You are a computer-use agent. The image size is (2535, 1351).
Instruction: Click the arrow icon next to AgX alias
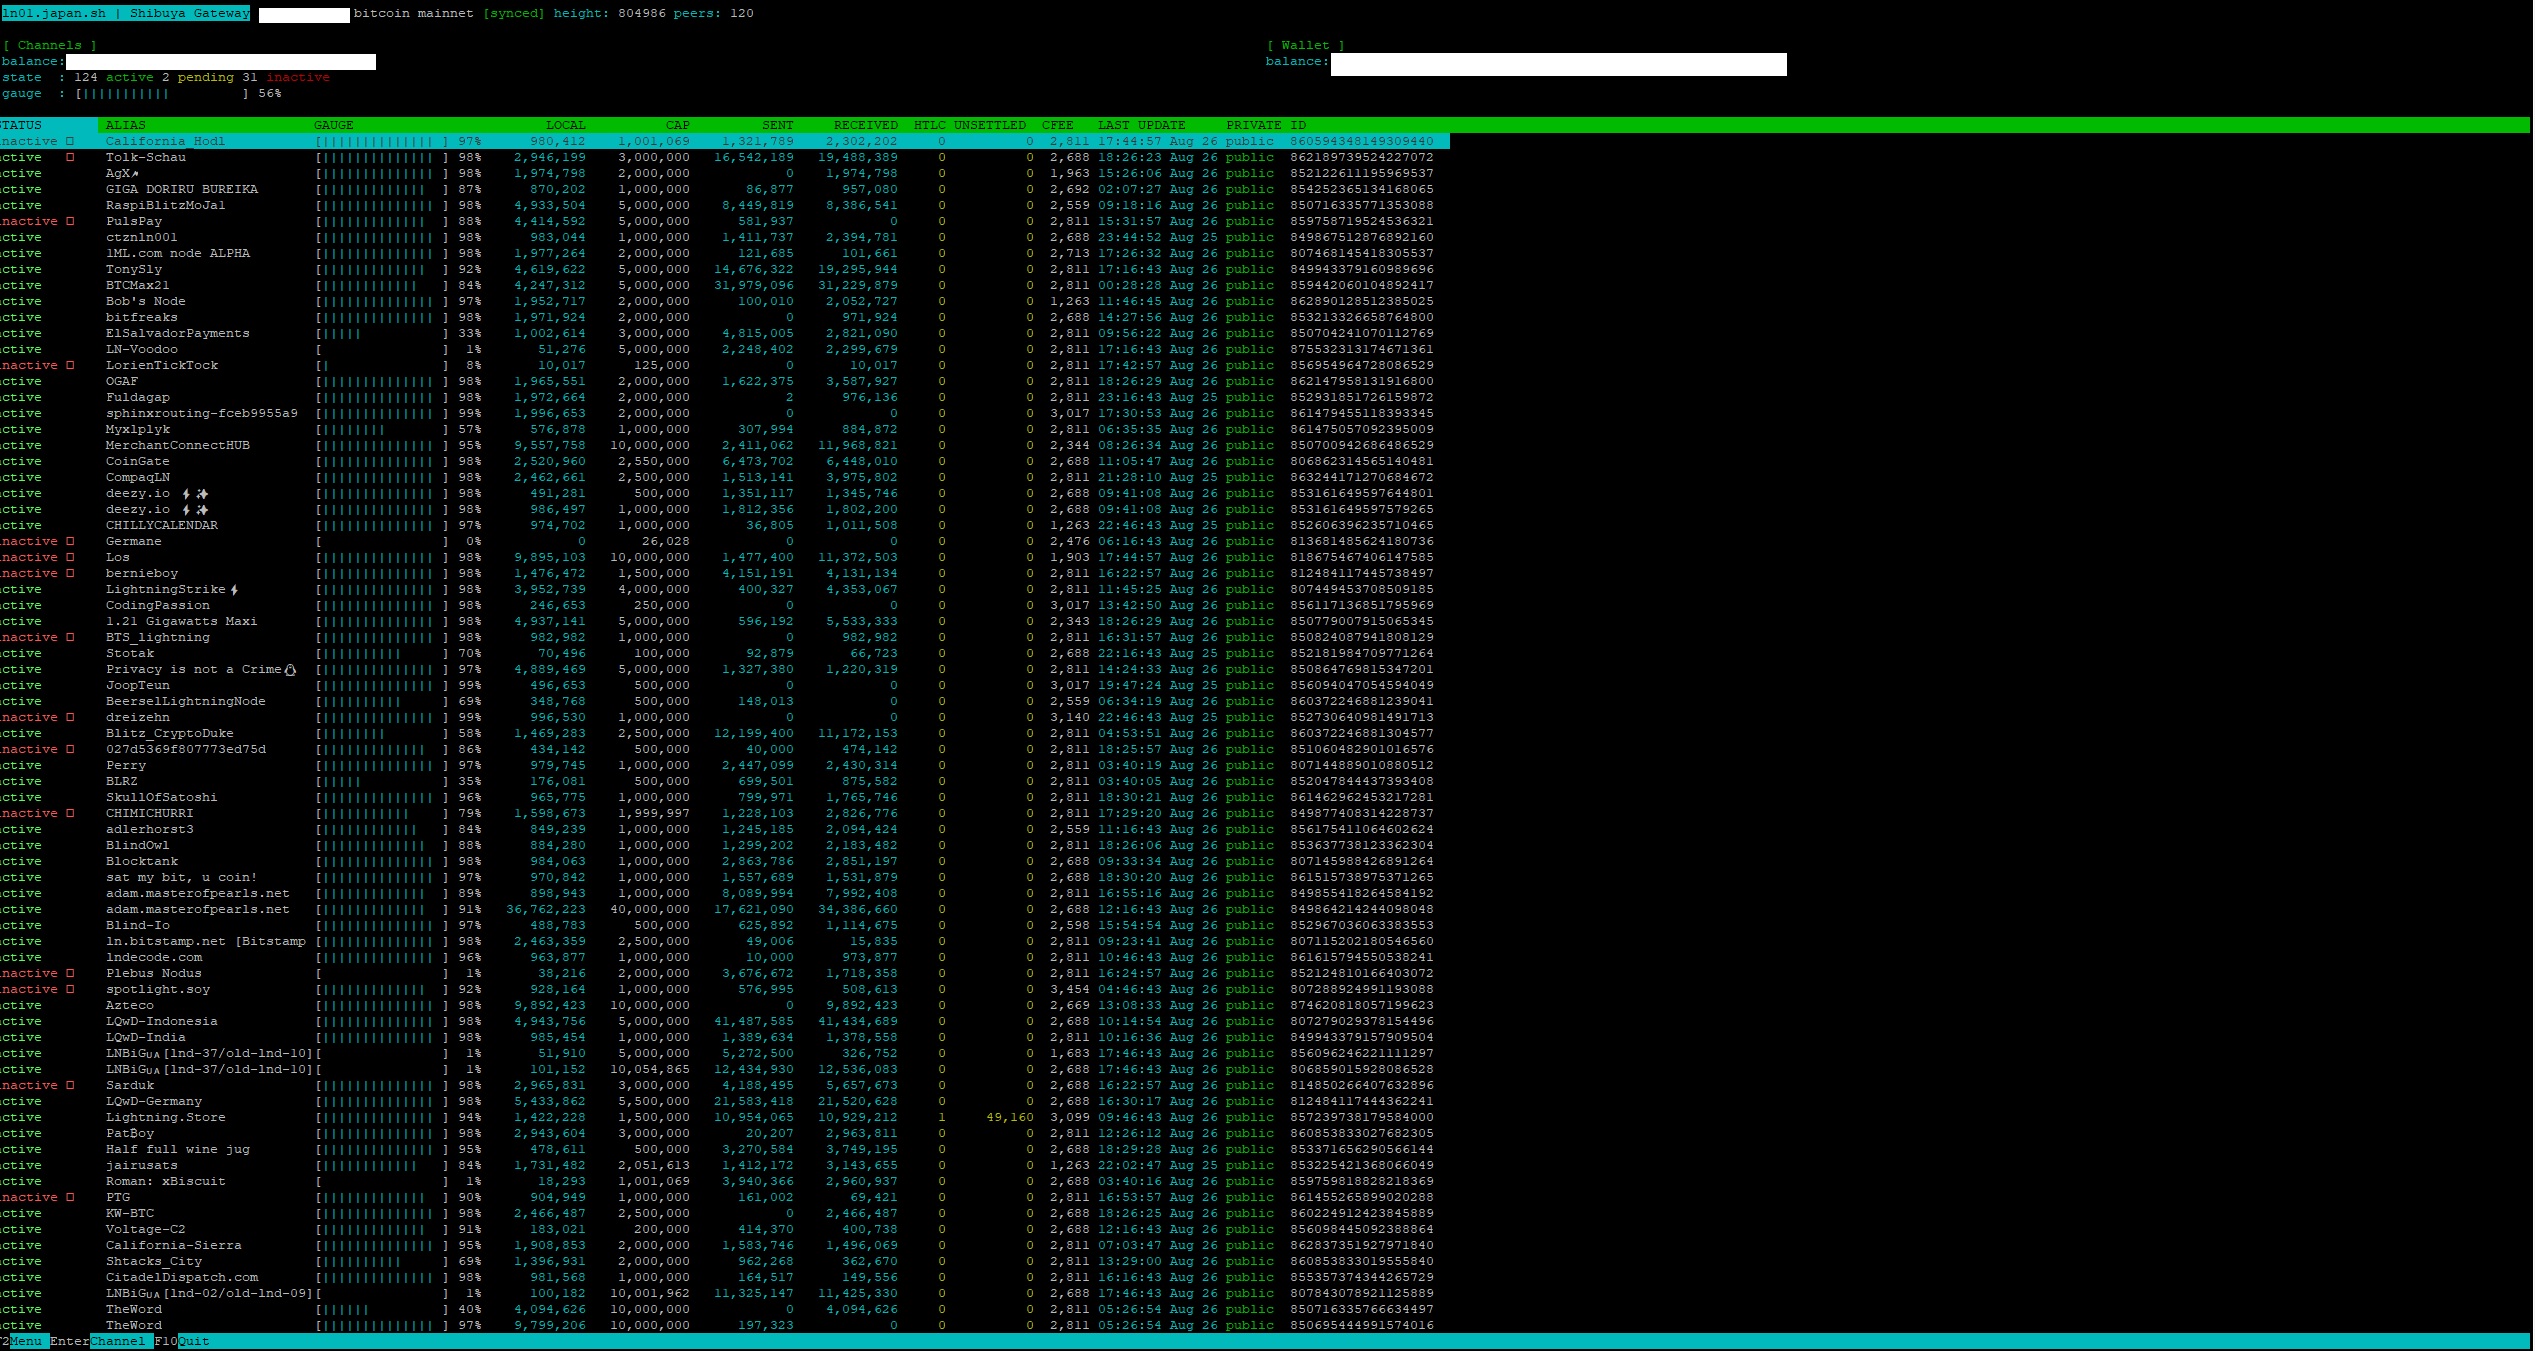[135, 174]
